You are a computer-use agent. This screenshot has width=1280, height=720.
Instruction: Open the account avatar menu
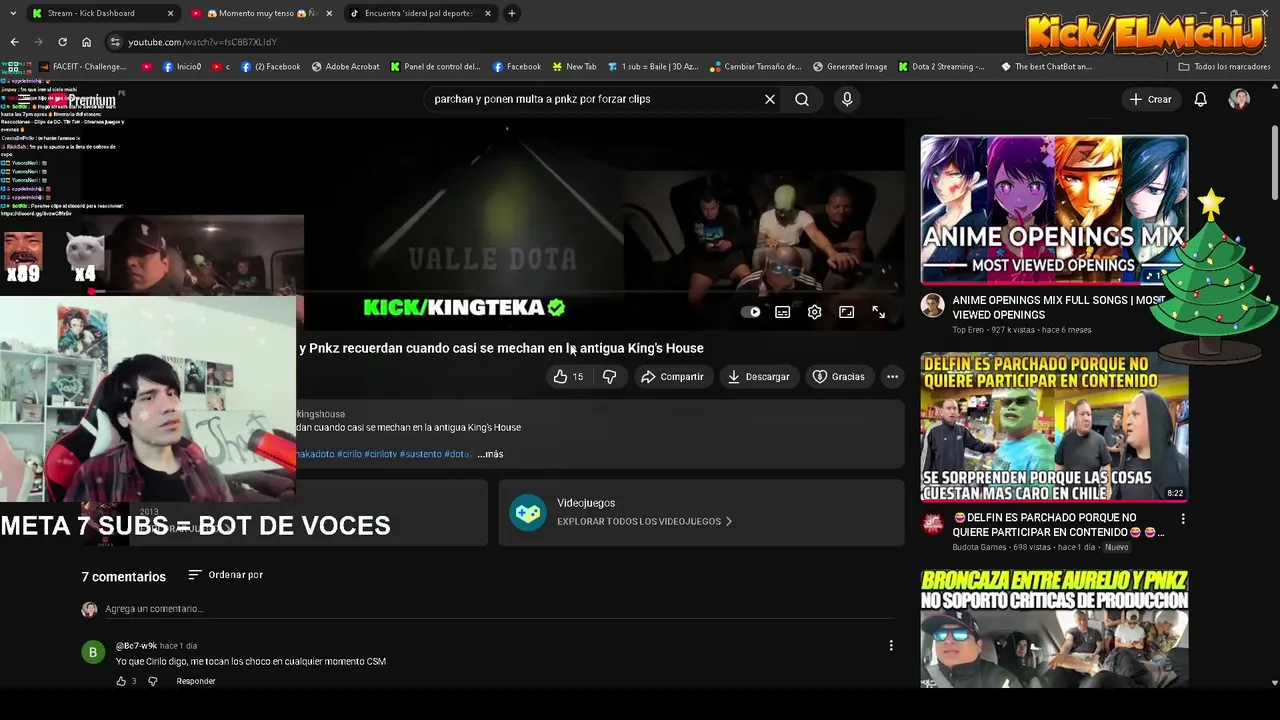1239,99
